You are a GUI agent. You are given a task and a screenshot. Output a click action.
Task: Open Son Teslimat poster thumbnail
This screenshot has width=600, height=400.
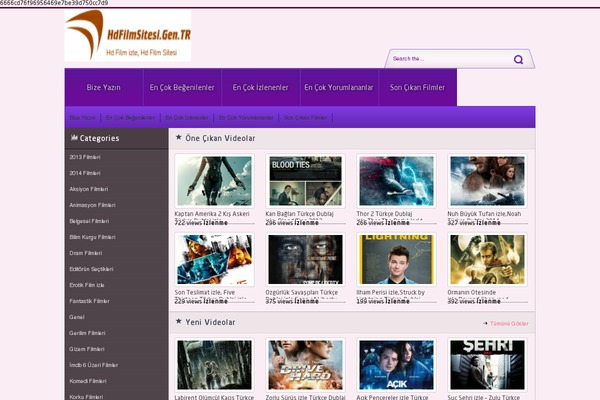click(x=214, y=260)
